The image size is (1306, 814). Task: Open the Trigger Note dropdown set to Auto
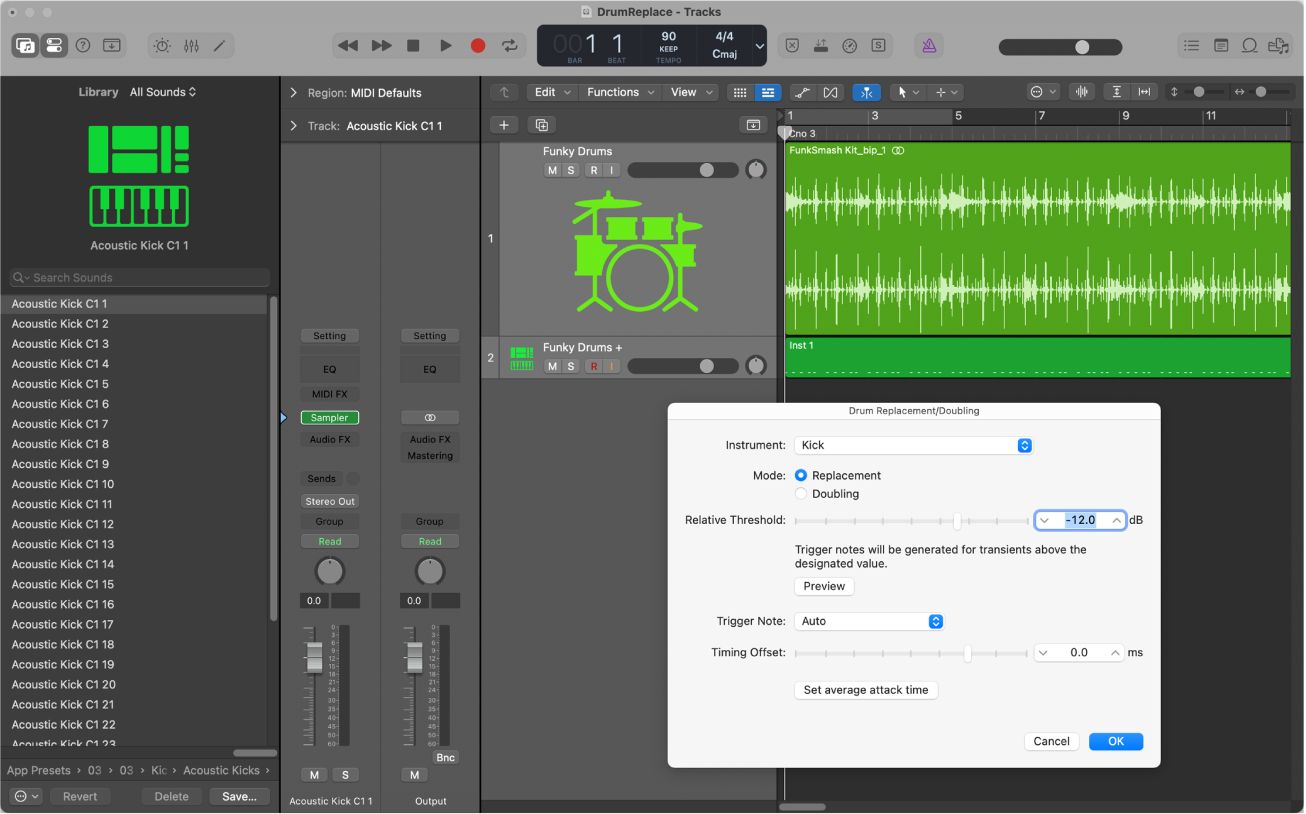coord(867,621)
